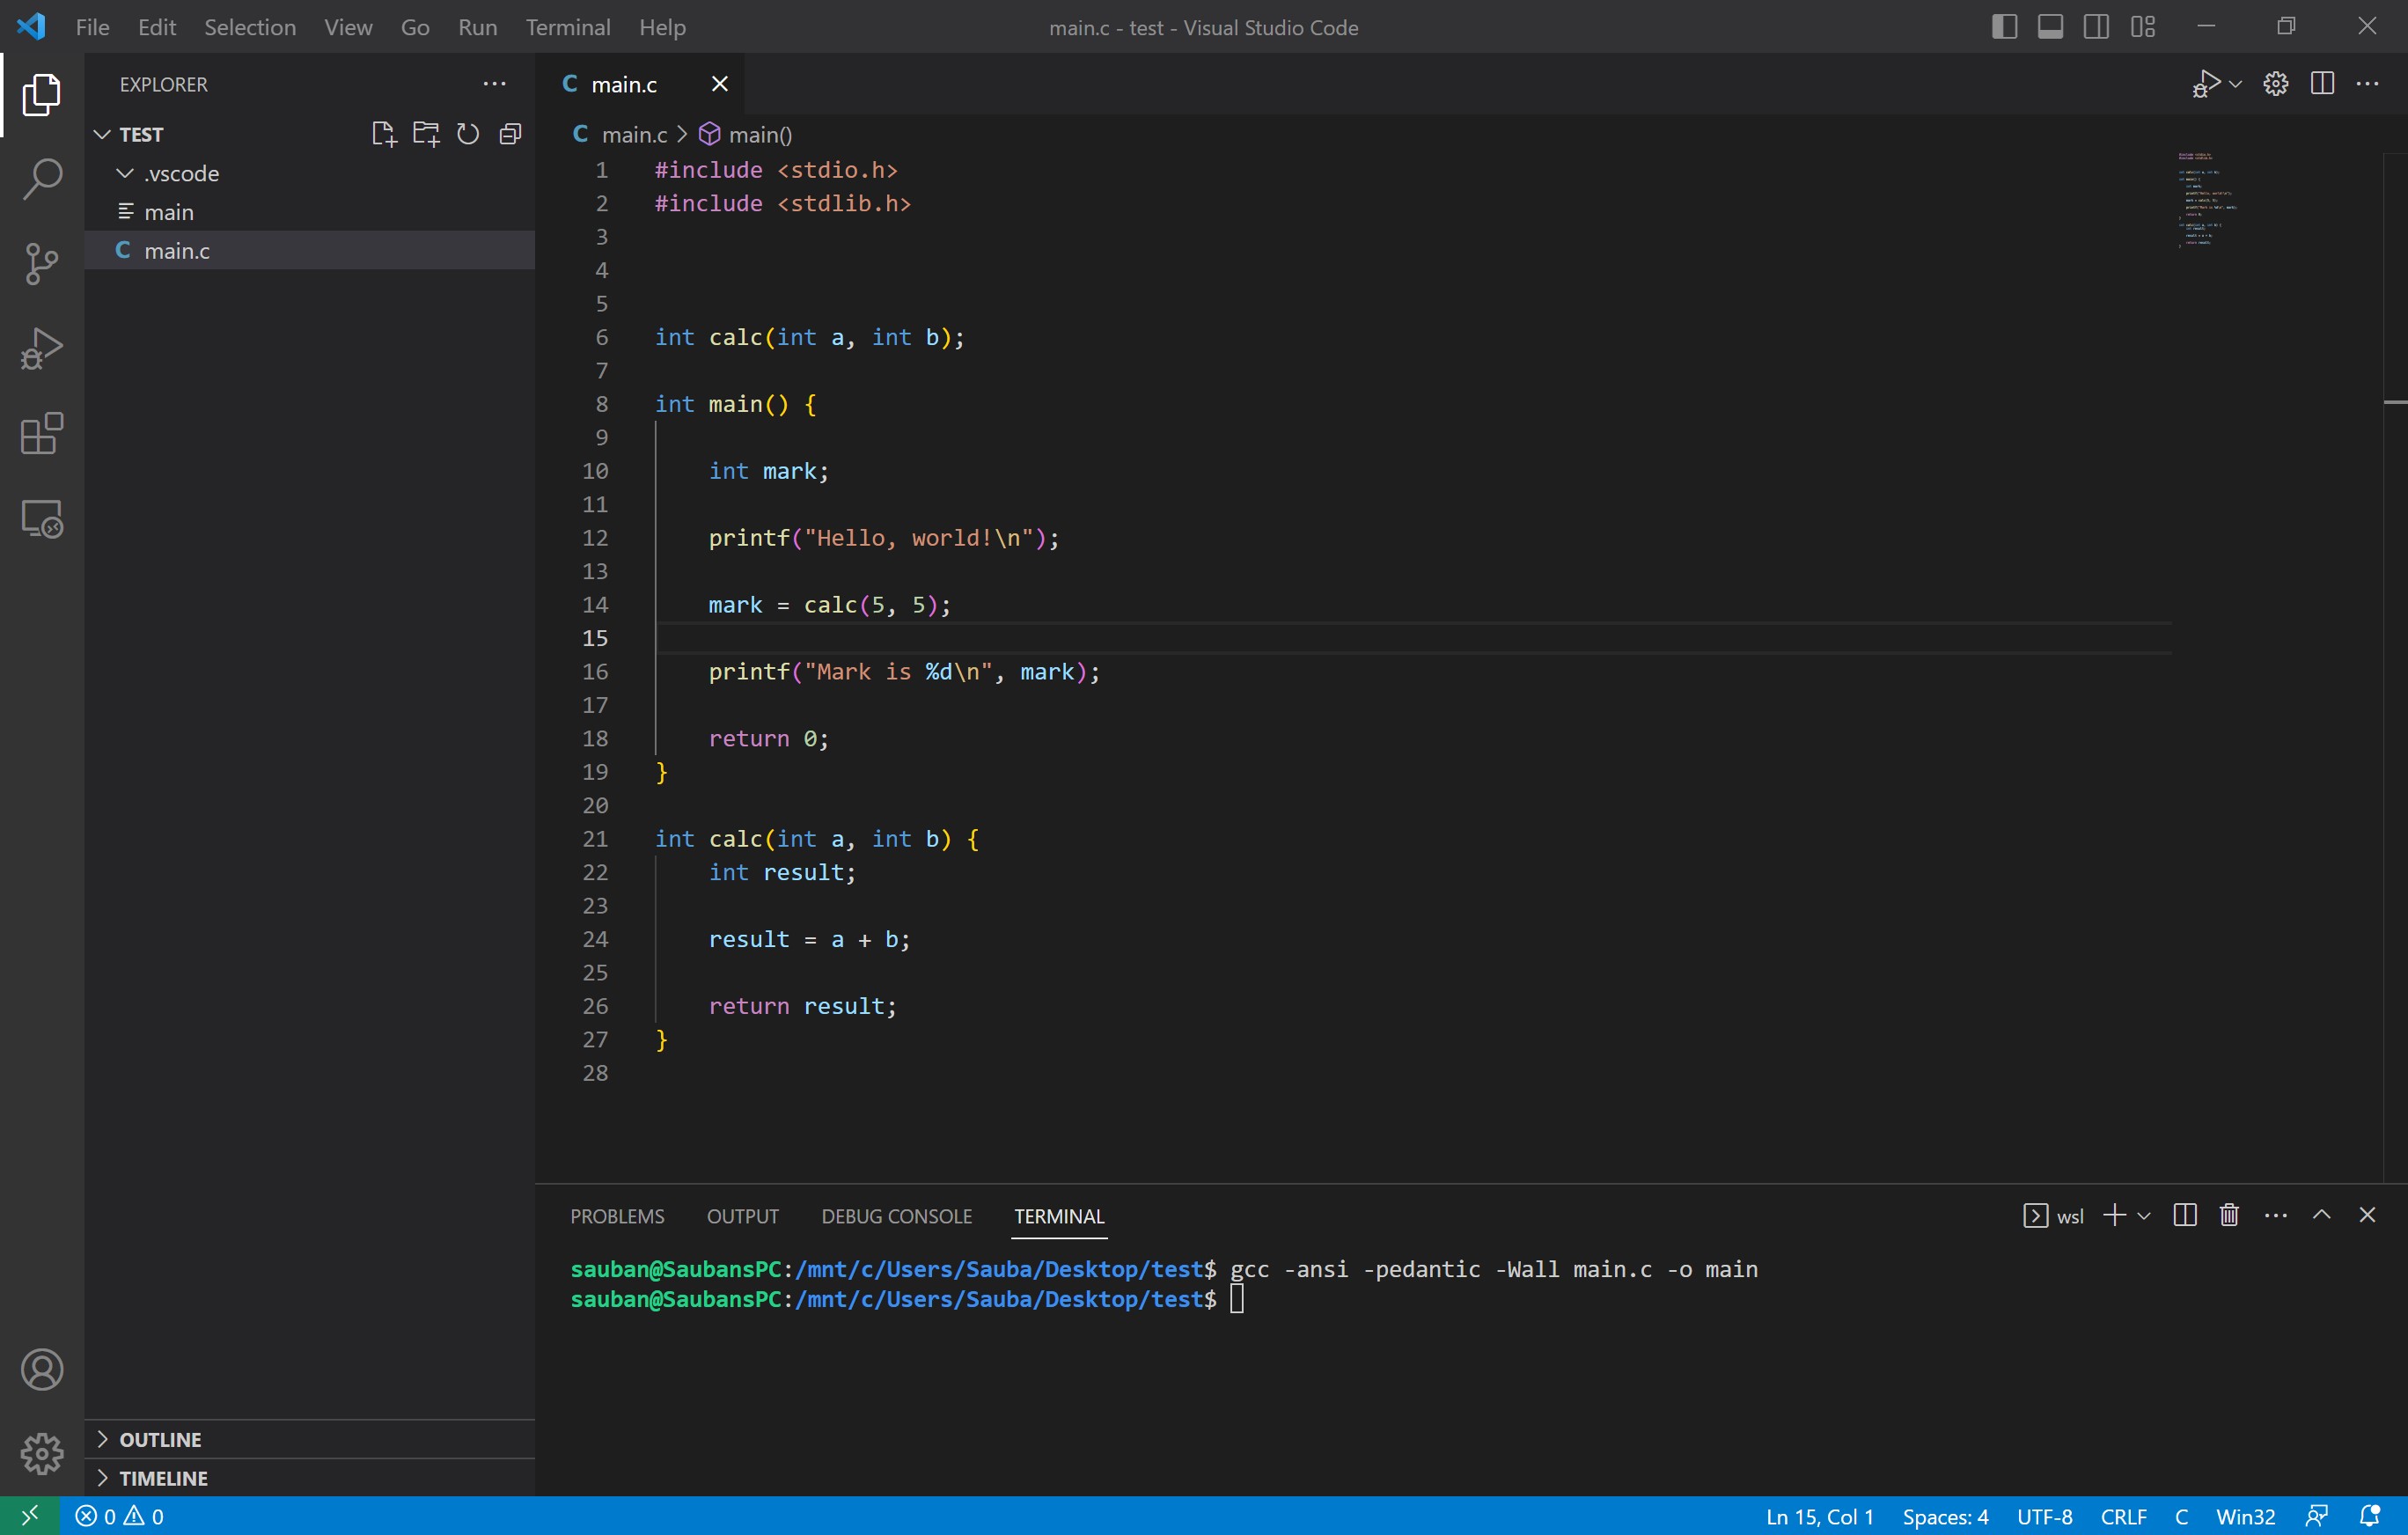Open the Source Control view
2408x1535 pixels.
tap(42, 264)
